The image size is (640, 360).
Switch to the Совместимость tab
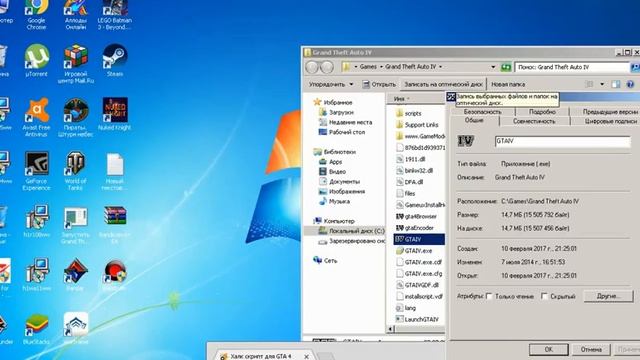pos(534,121)
